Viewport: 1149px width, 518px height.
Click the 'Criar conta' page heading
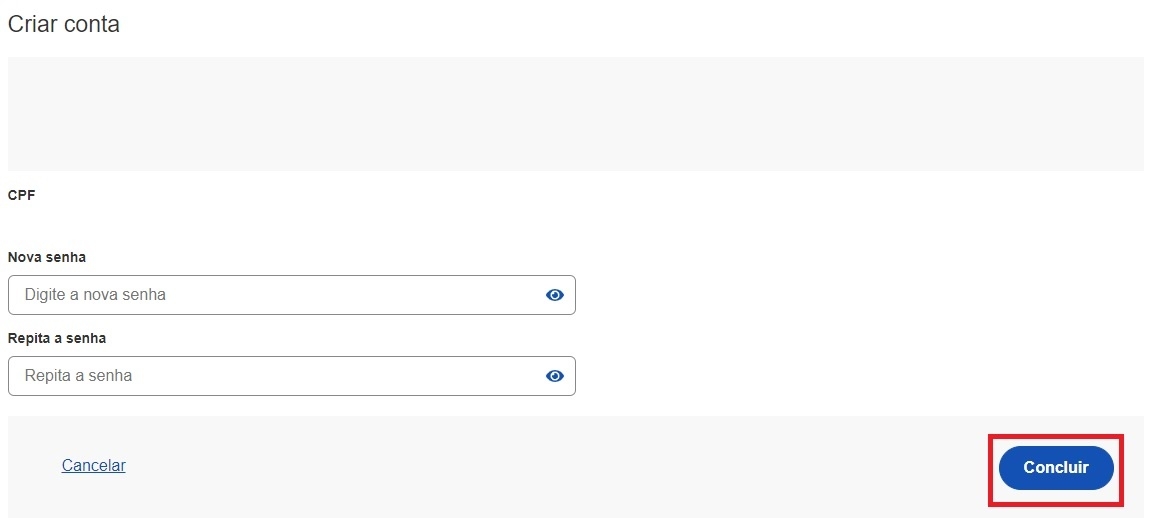64,24
